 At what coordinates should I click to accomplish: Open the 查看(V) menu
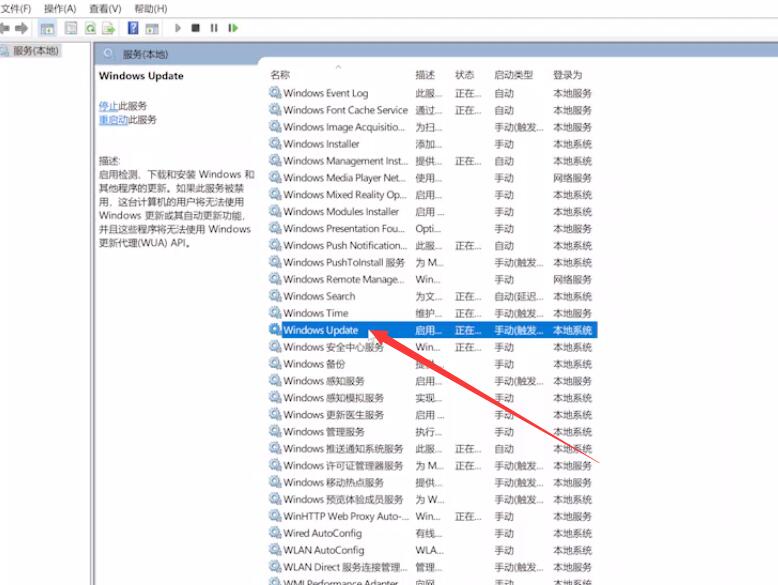click(x=105, y=9)
